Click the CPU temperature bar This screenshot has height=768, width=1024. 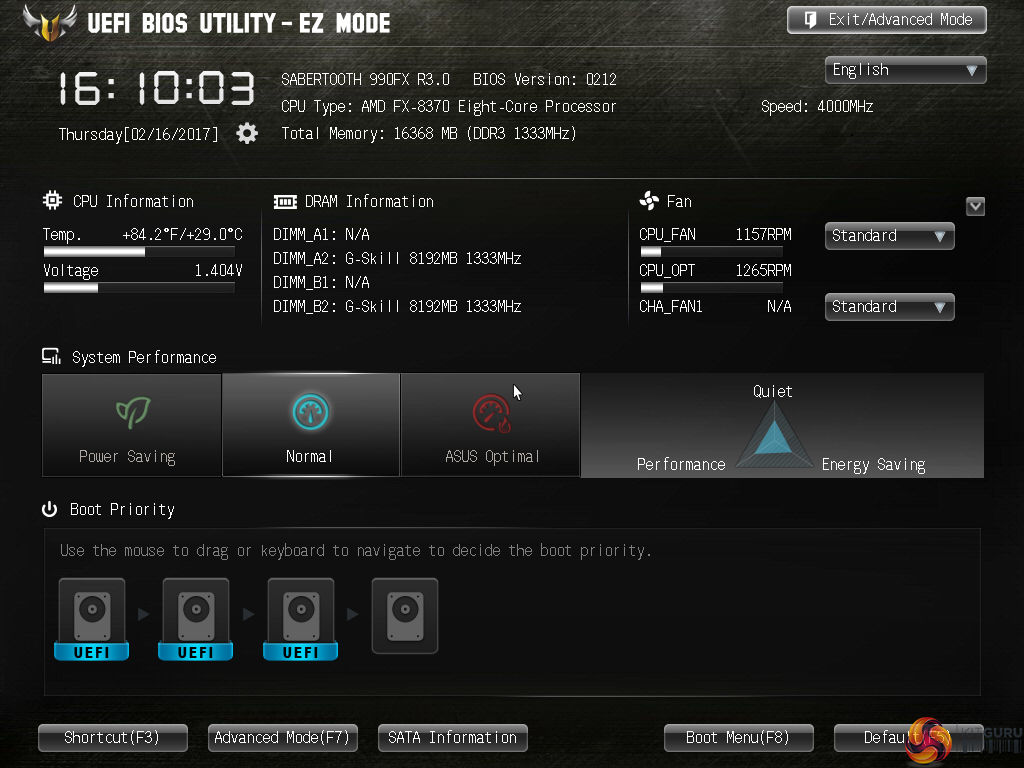(139, 252)
